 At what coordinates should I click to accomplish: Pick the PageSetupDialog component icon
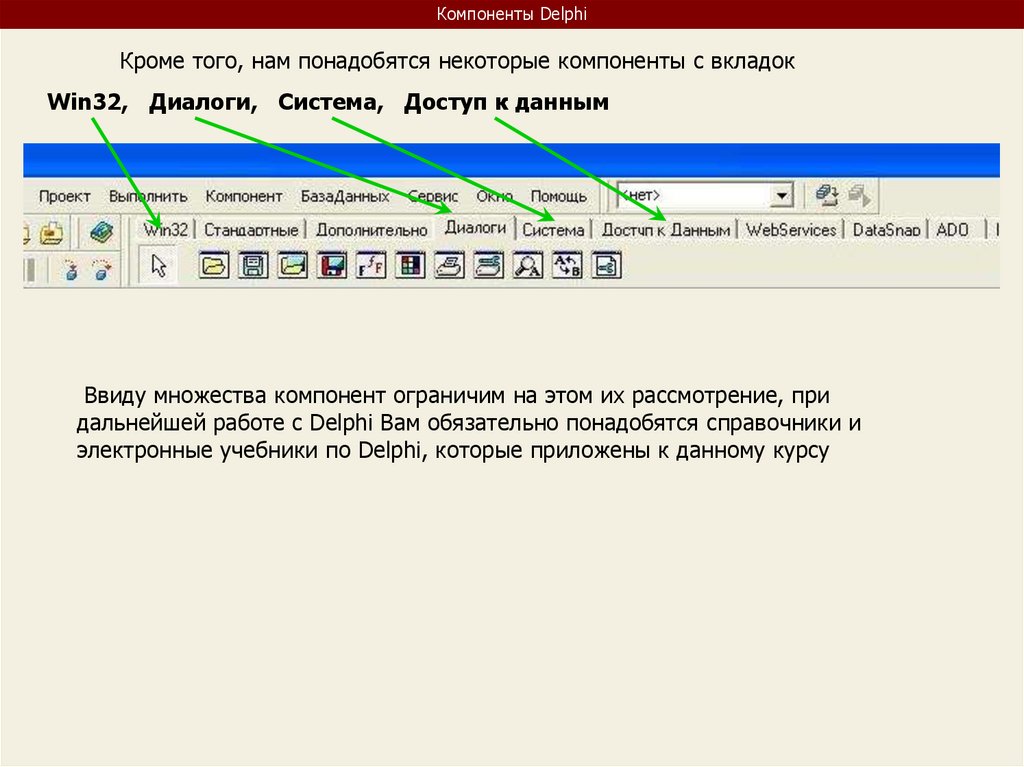click(x=606, y=265)
